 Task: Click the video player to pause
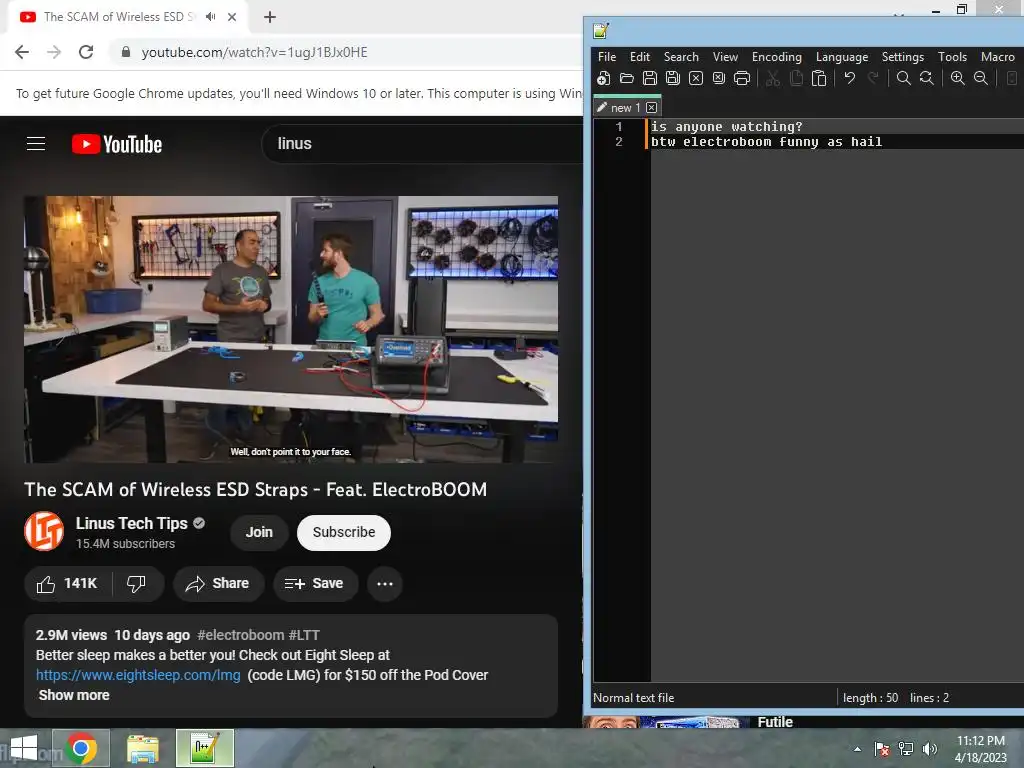[291, 330]
